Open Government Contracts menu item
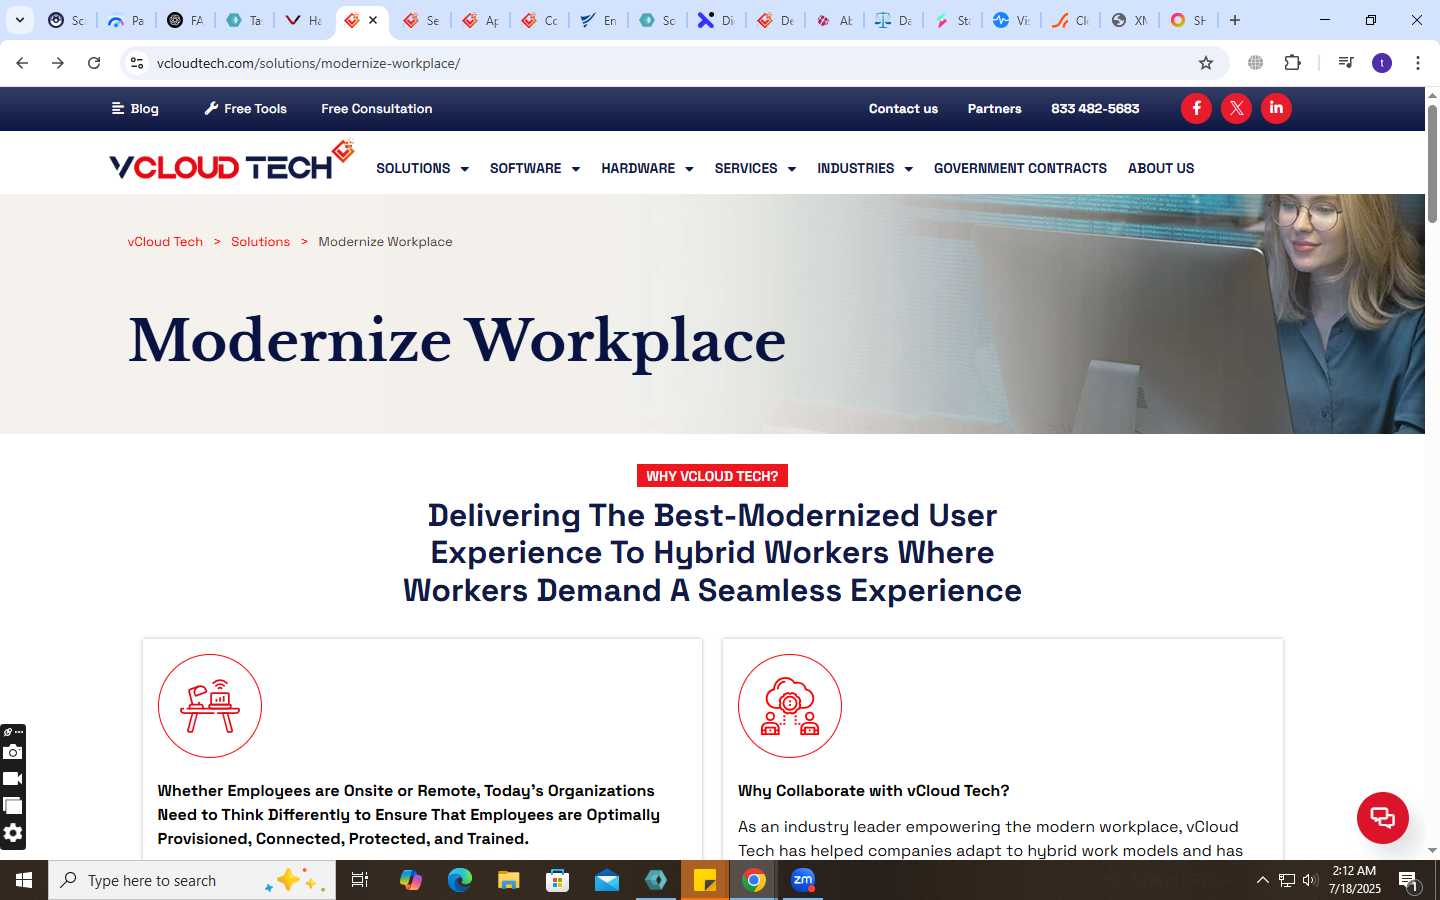The height and width of the screenshot is (900, 1440). click(1020, 168)
